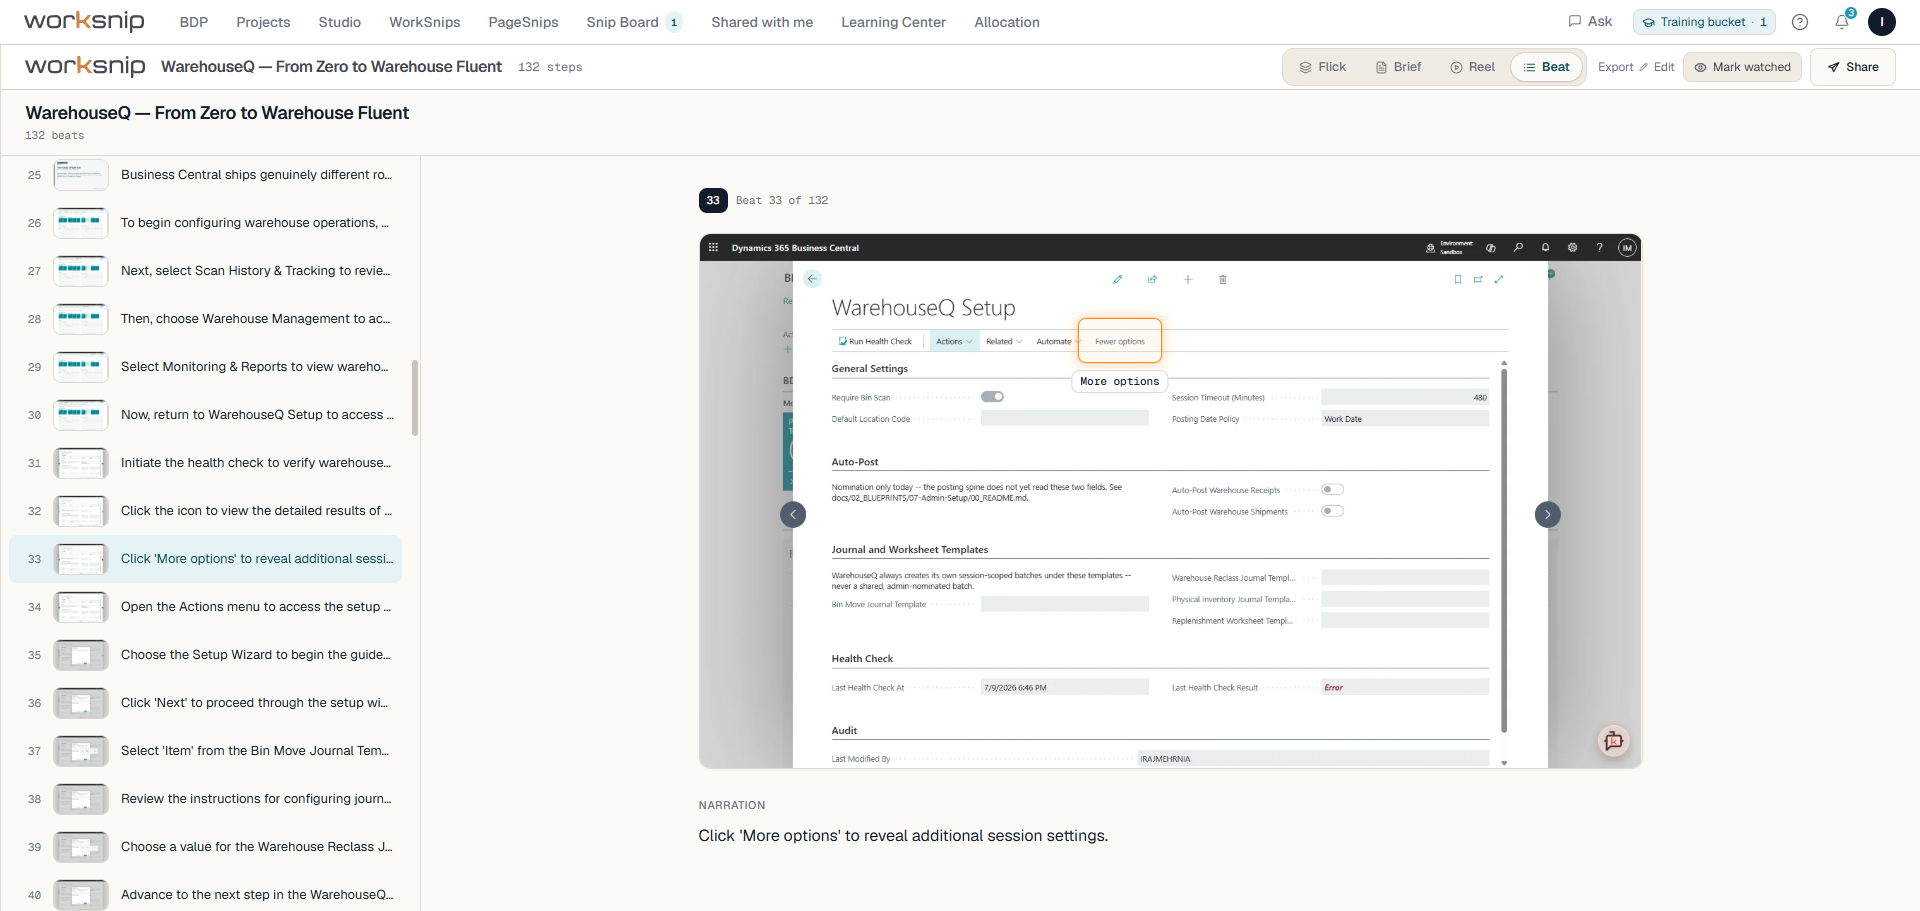The height and width of the screenshot is (911, 1920).
Task: Advance to the next beat with the right arrow
Action: (x=1548, y=514)
